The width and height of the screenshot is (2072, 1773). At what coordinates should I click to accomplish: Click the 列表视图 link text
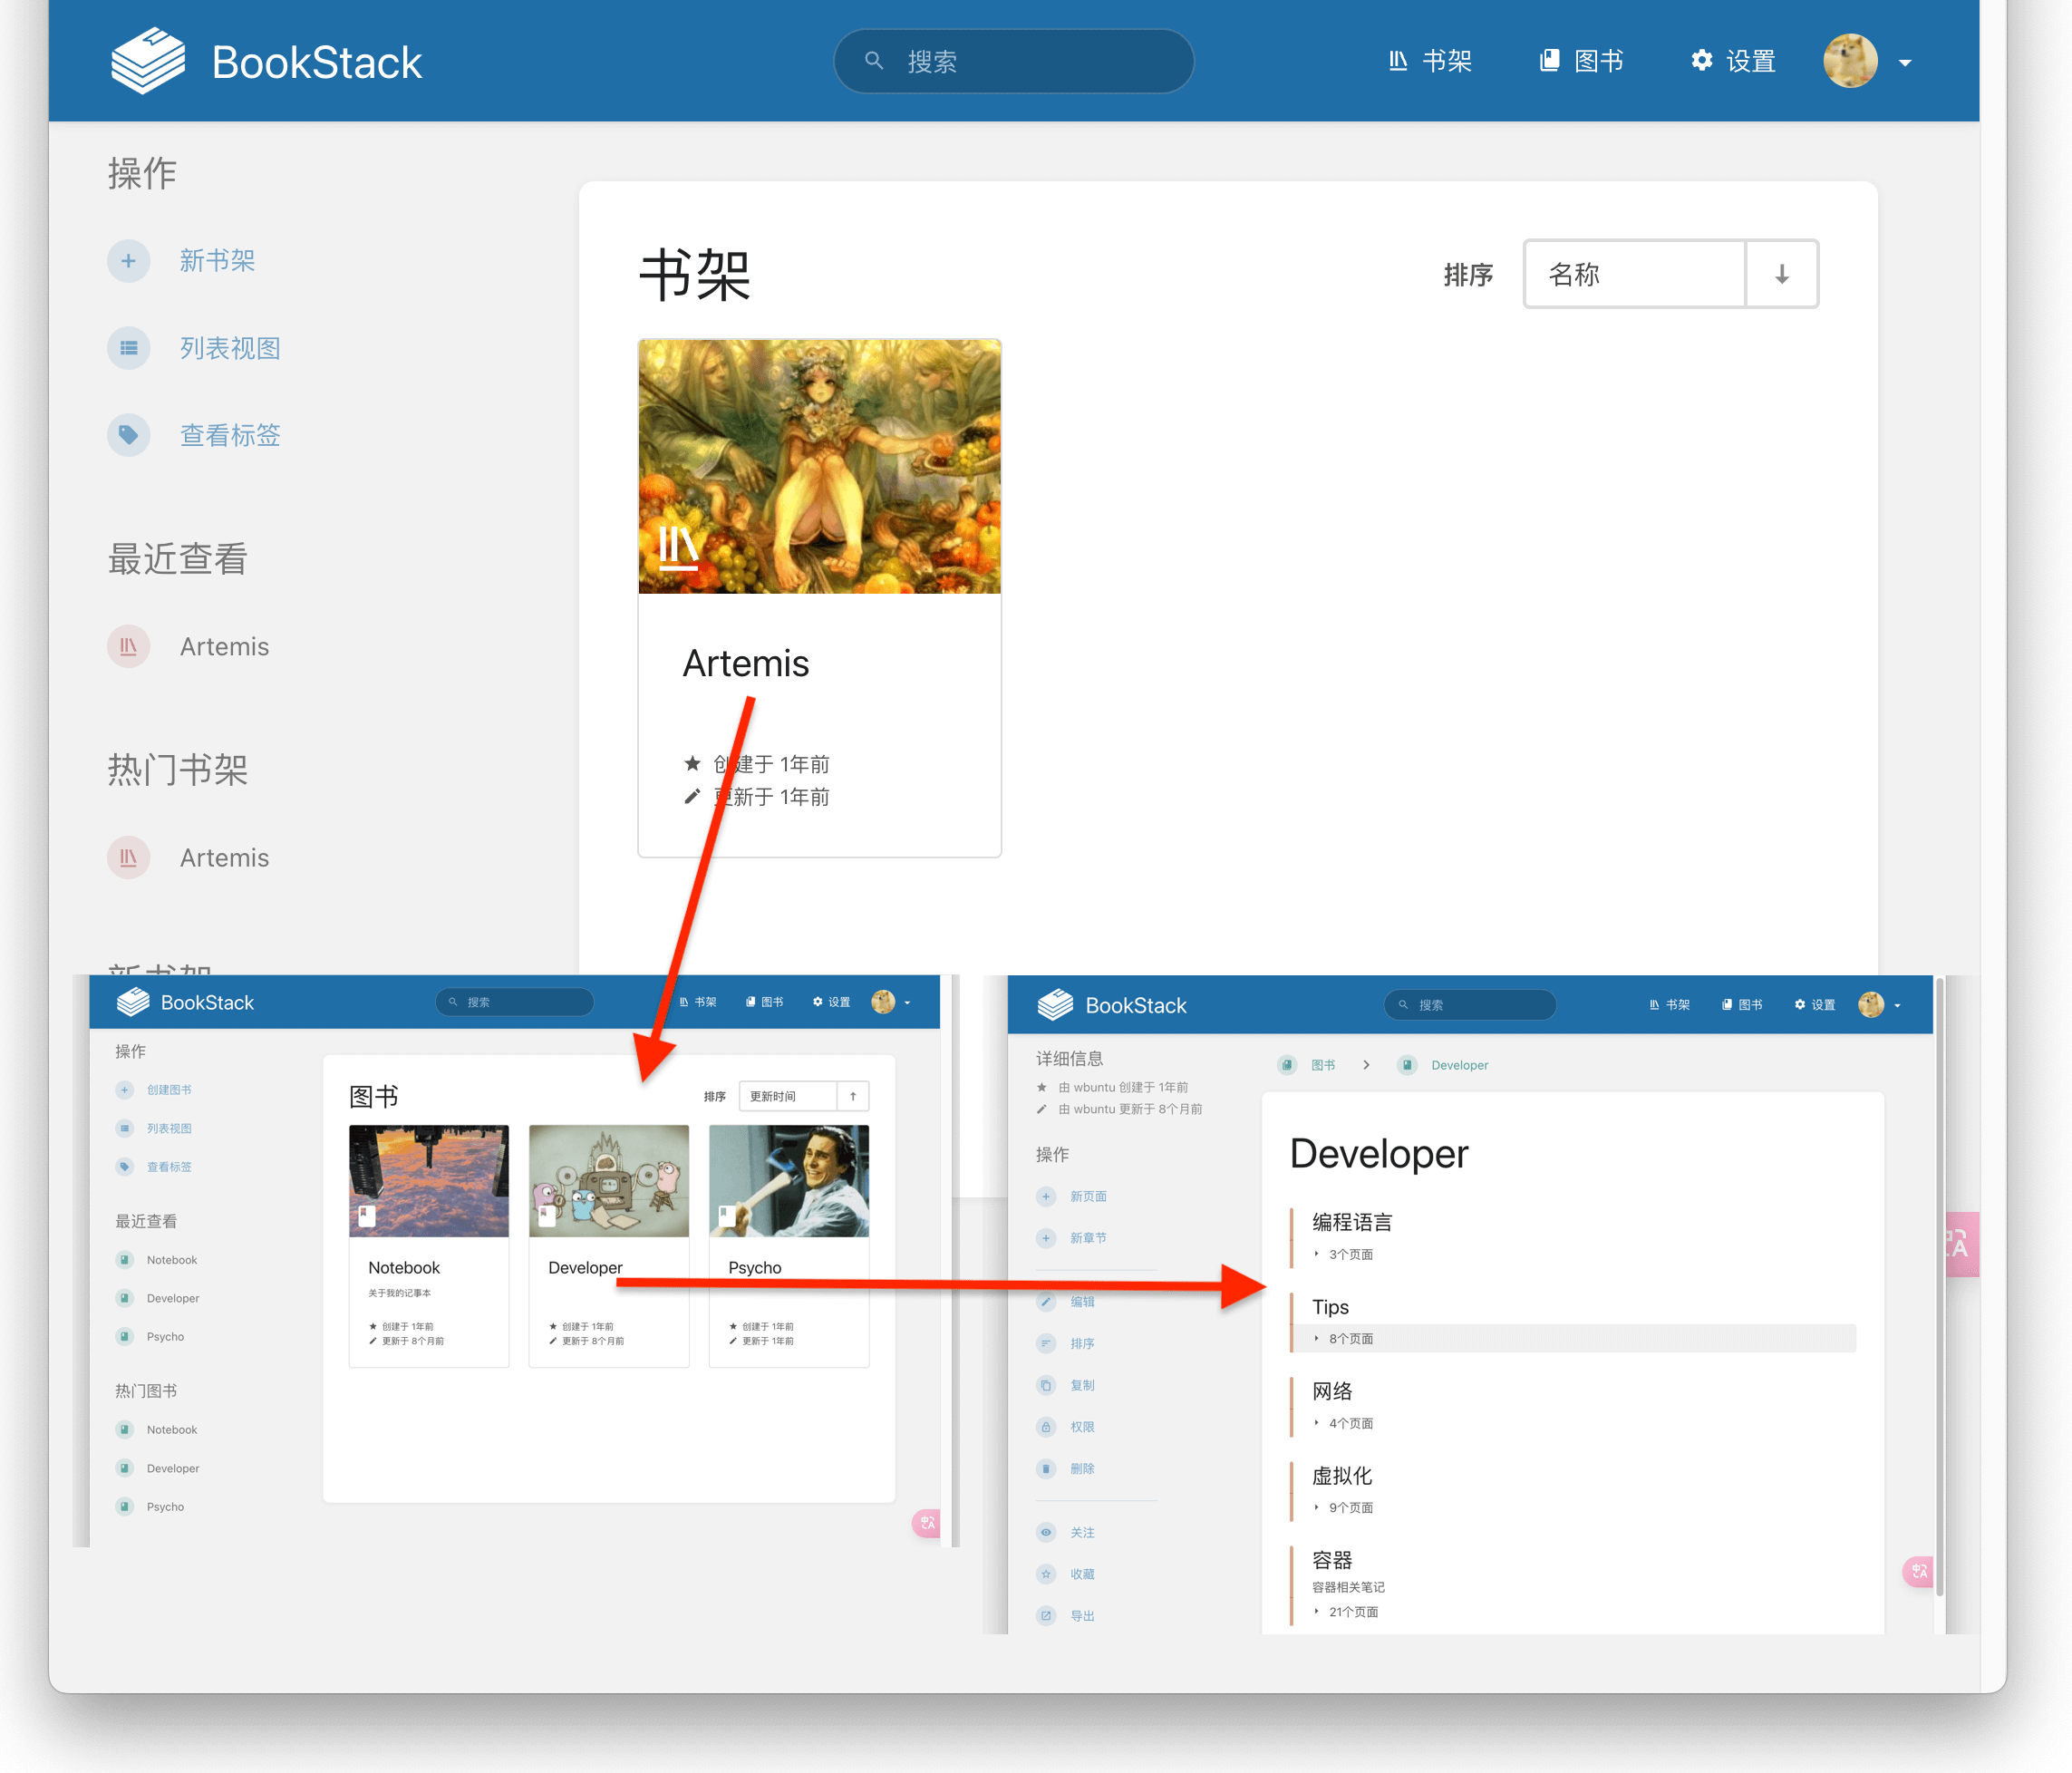click(230, 348)
